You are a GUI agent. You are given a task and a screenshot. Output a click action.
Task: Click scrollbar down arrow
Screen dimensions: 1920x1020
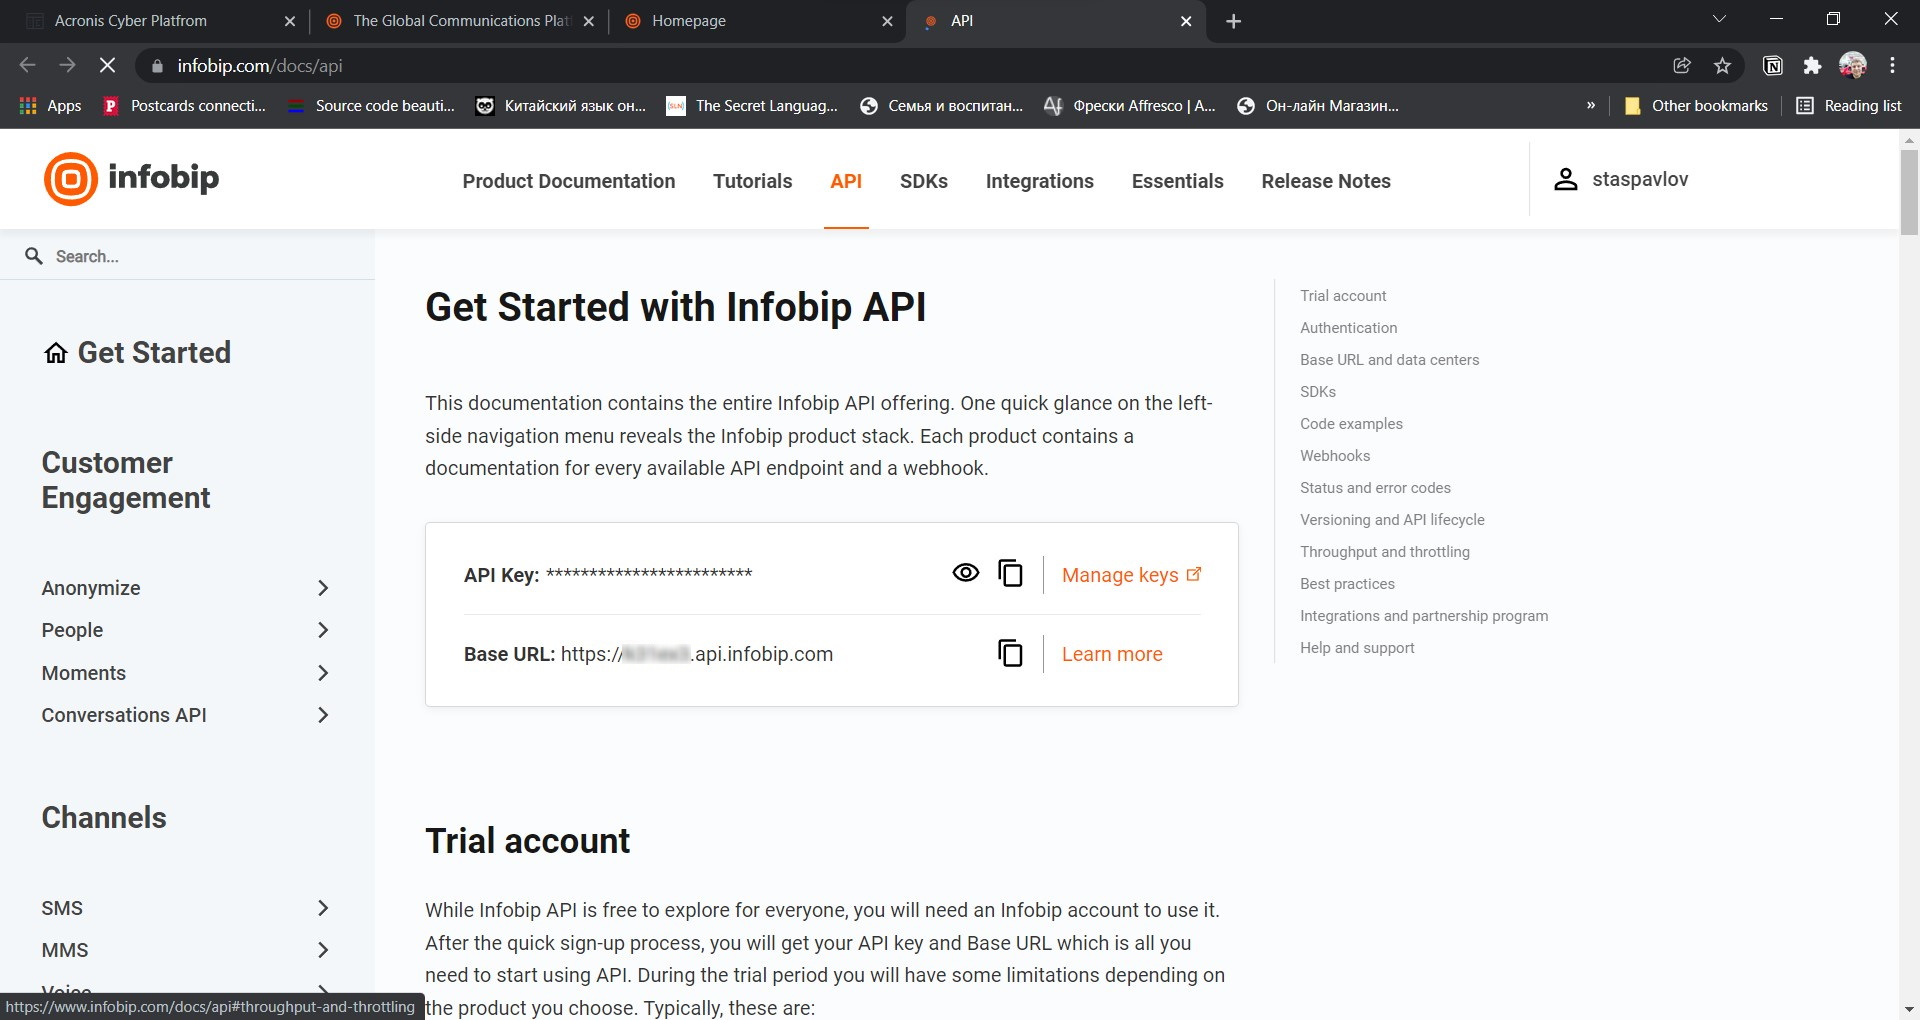(x=1909, y=1010)
